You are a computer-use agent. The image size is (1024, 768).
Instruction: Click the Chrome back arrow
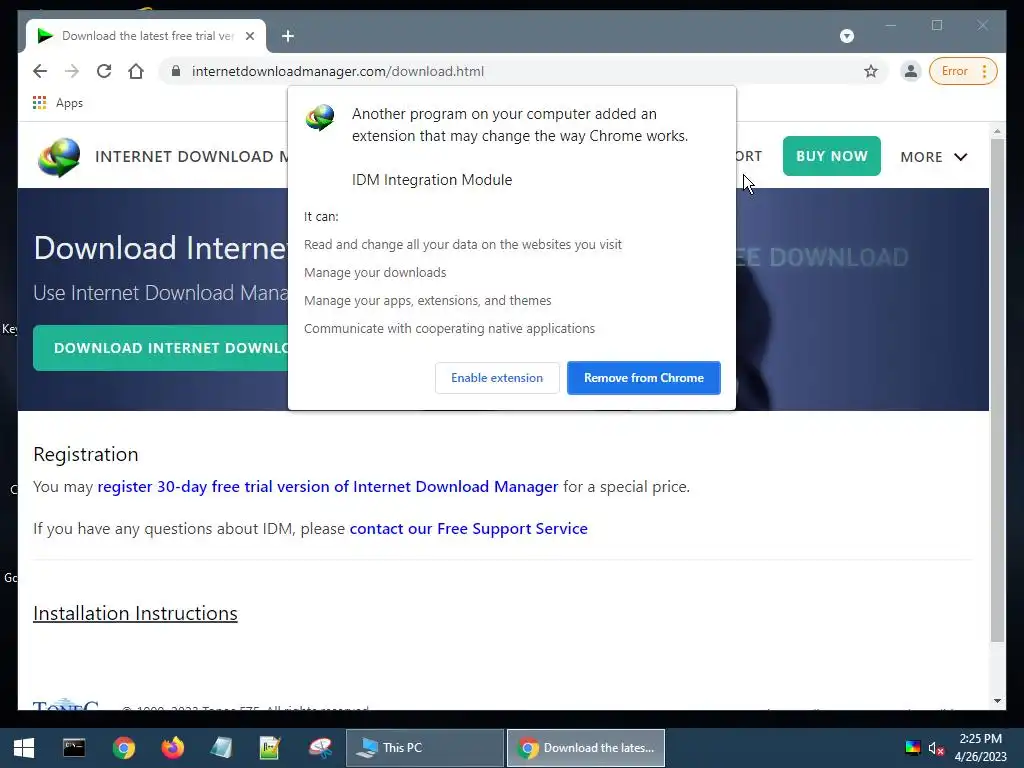click(40, 71)
